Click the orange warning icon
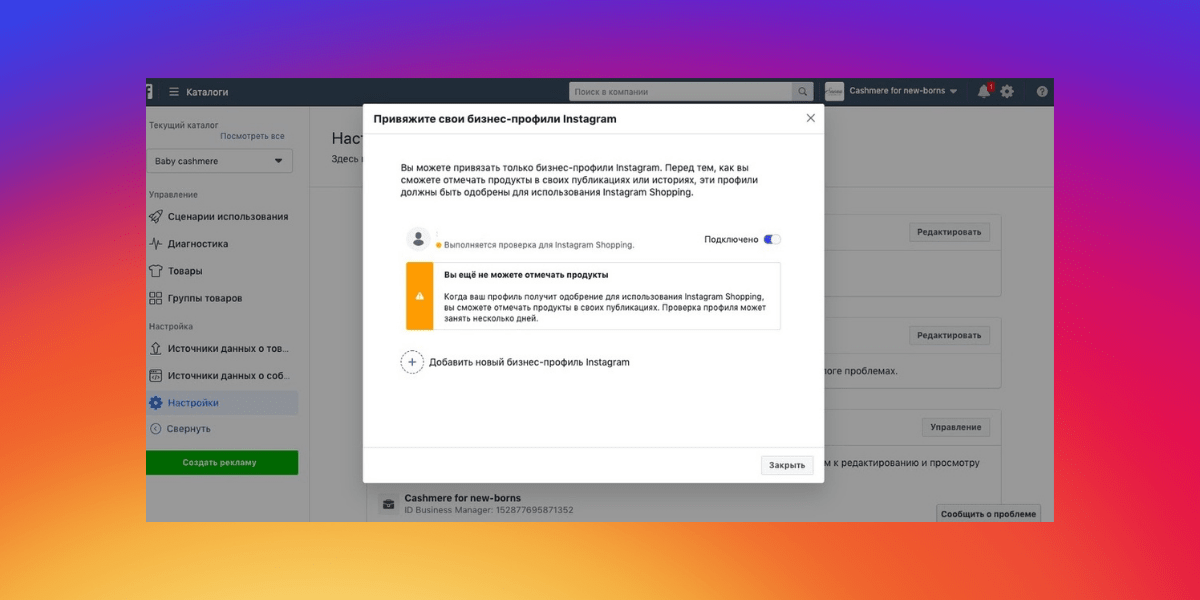 (x=420, y=296)
